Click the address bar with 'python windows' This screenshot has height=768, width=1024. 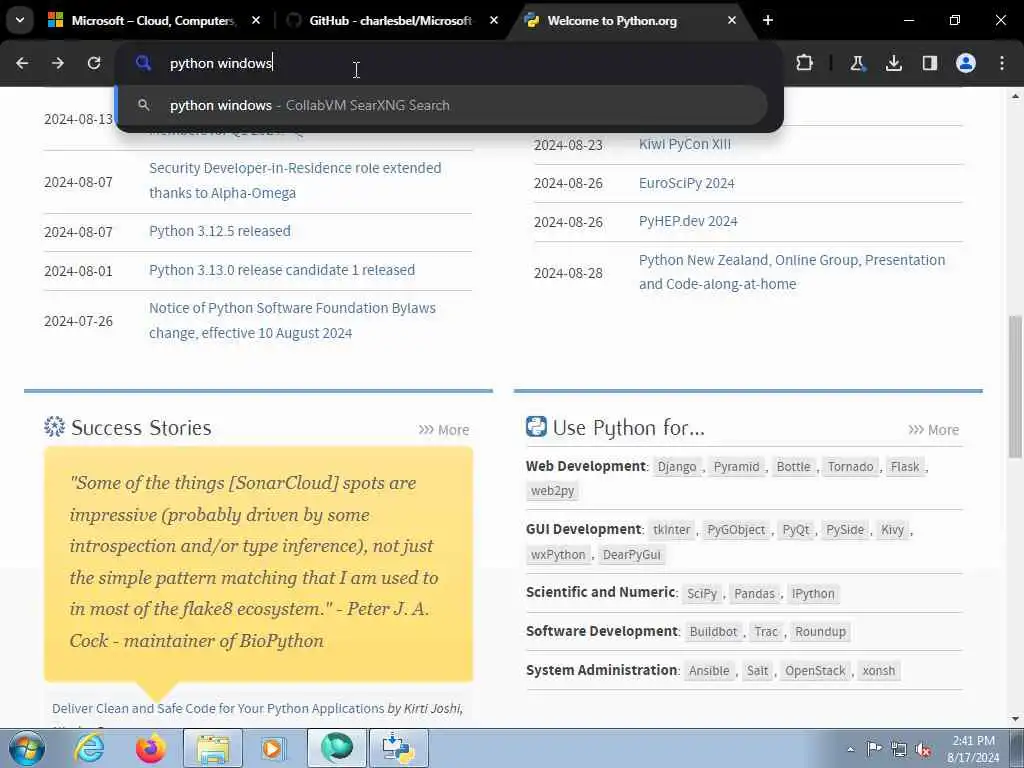[450, 63]
